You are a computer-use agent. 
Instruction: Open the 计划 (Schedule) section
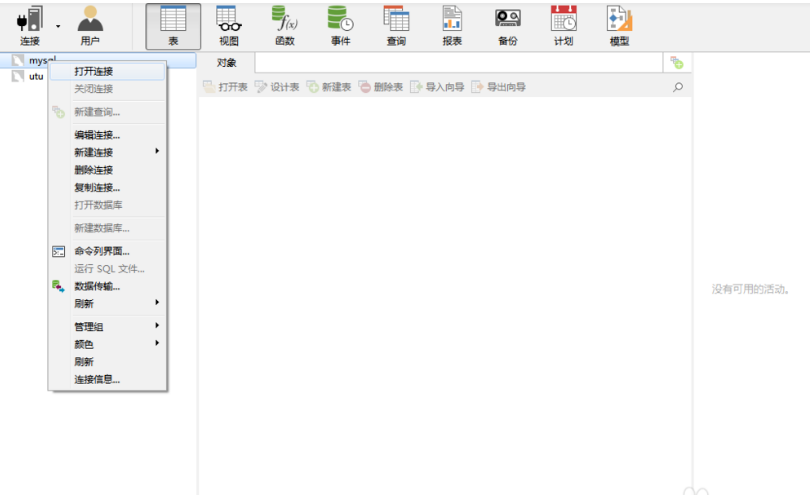point(564,26)
